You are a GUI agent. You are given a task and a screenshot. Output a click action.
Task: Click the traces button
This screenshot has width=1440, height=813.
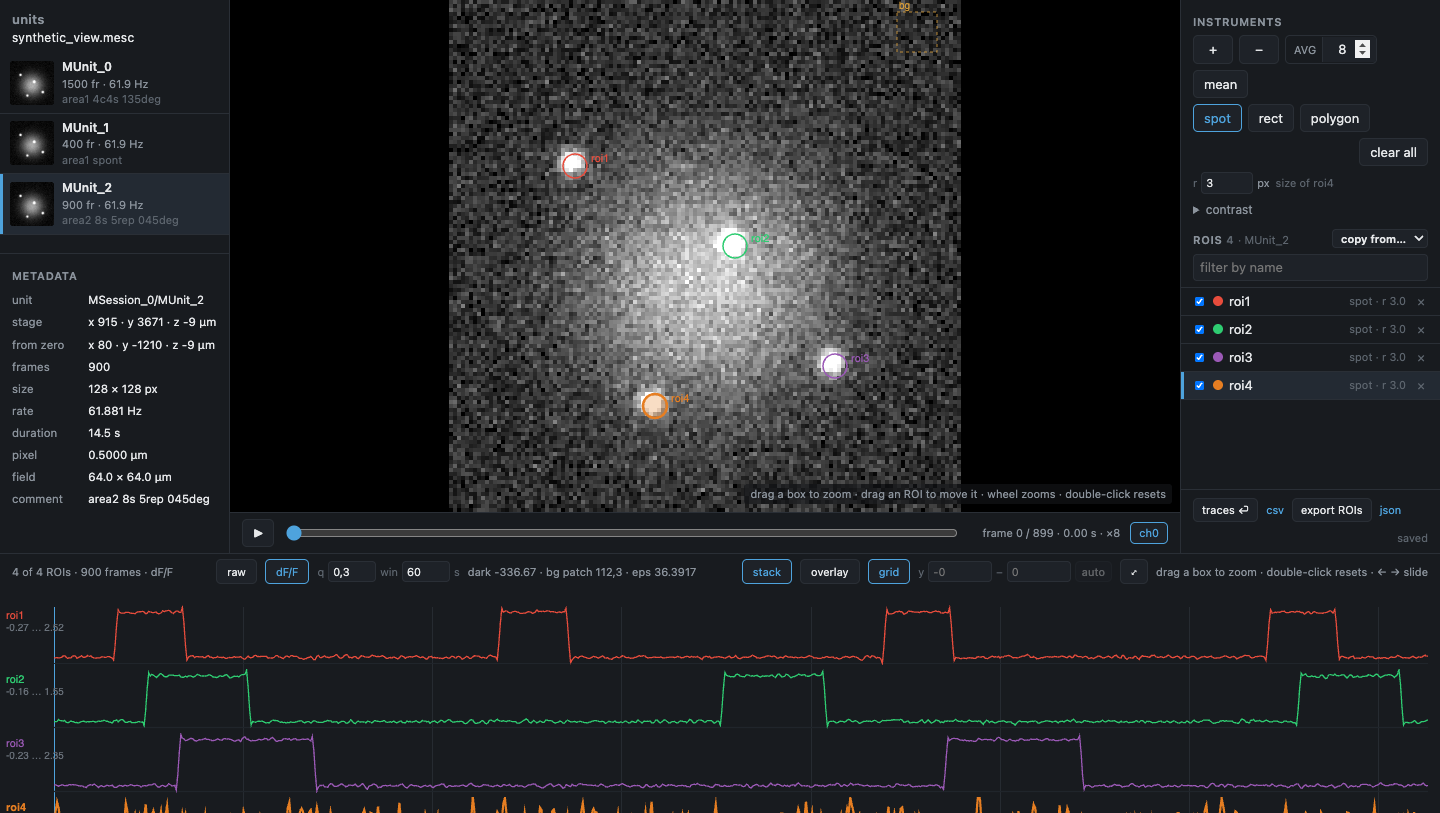[1225, 510]
